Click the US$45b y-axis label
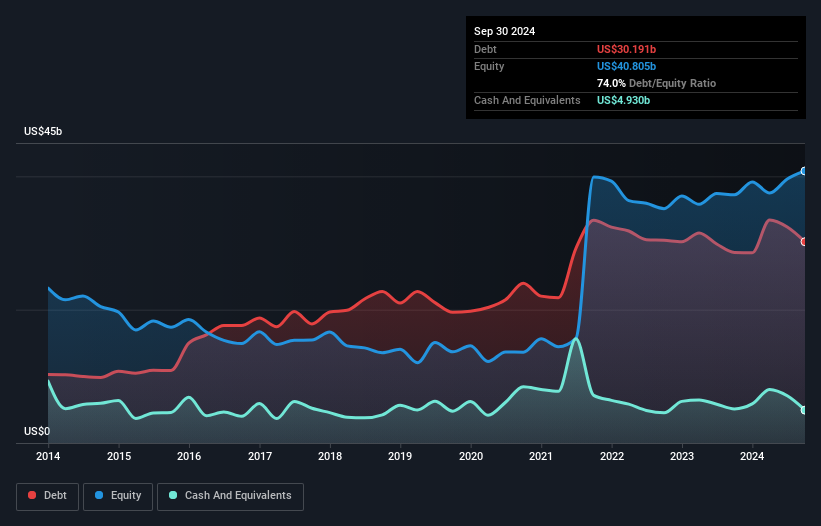821x526 pixels. click(43, 131)
